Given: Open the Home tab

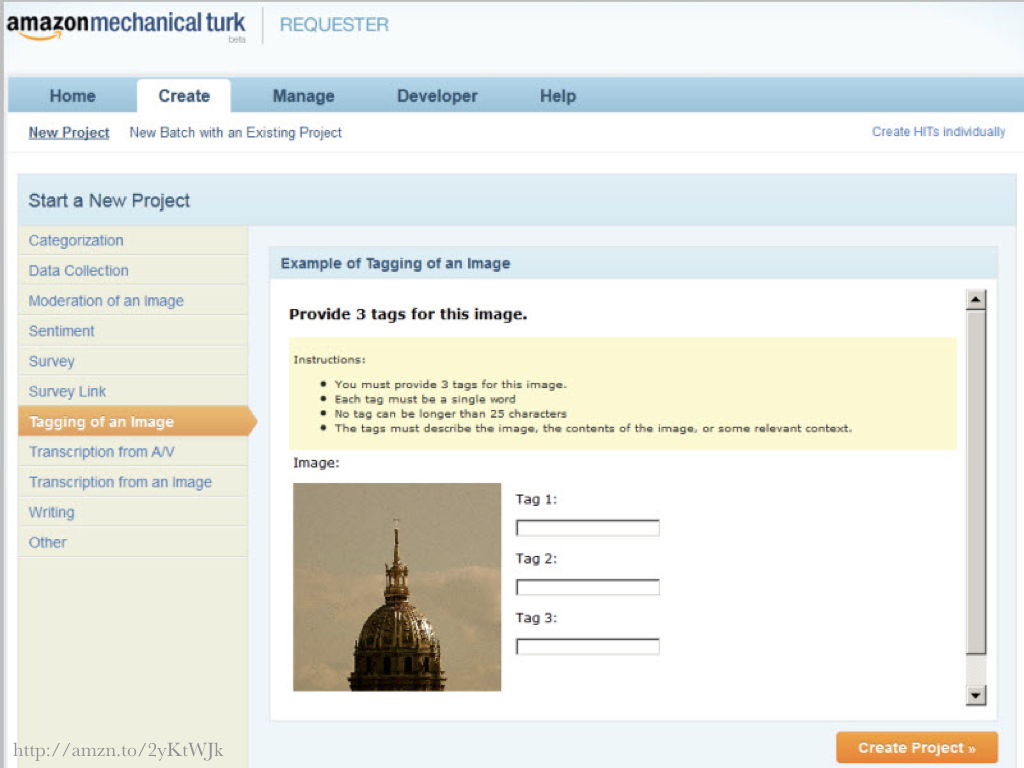Looking at the screenshot, I should [x=72, y=96].
